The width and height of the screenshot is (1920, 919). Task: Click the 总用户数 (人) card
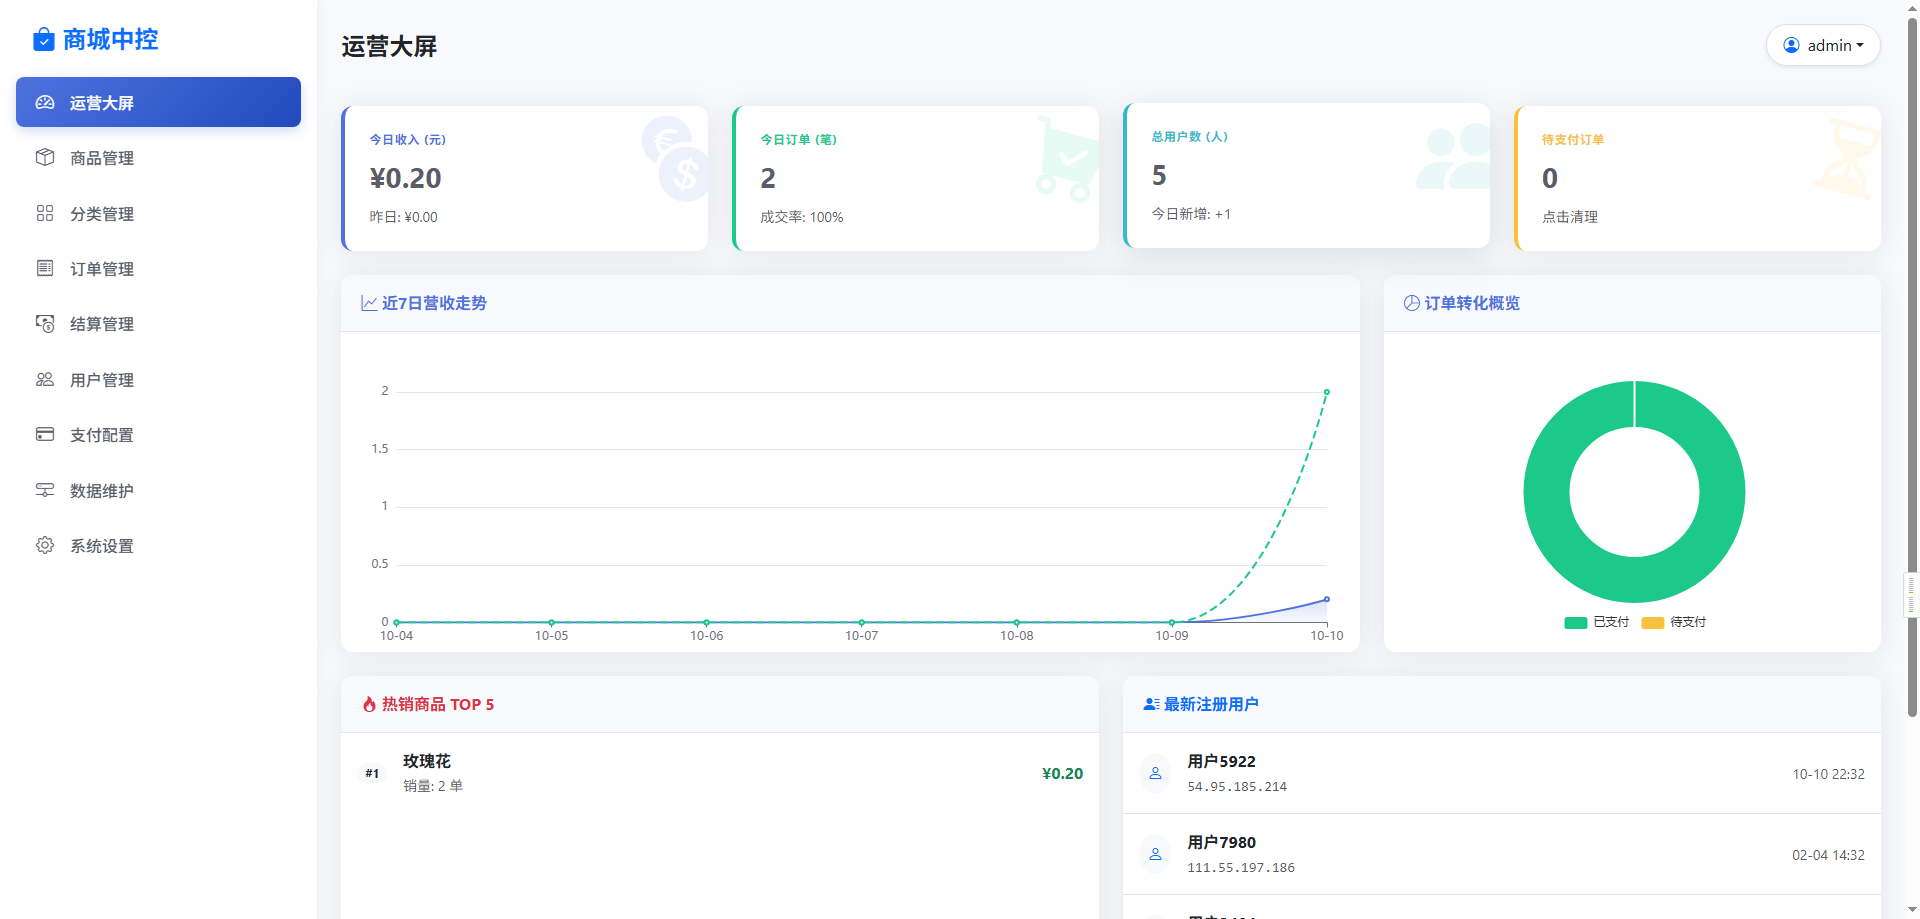pos(1307,175)
